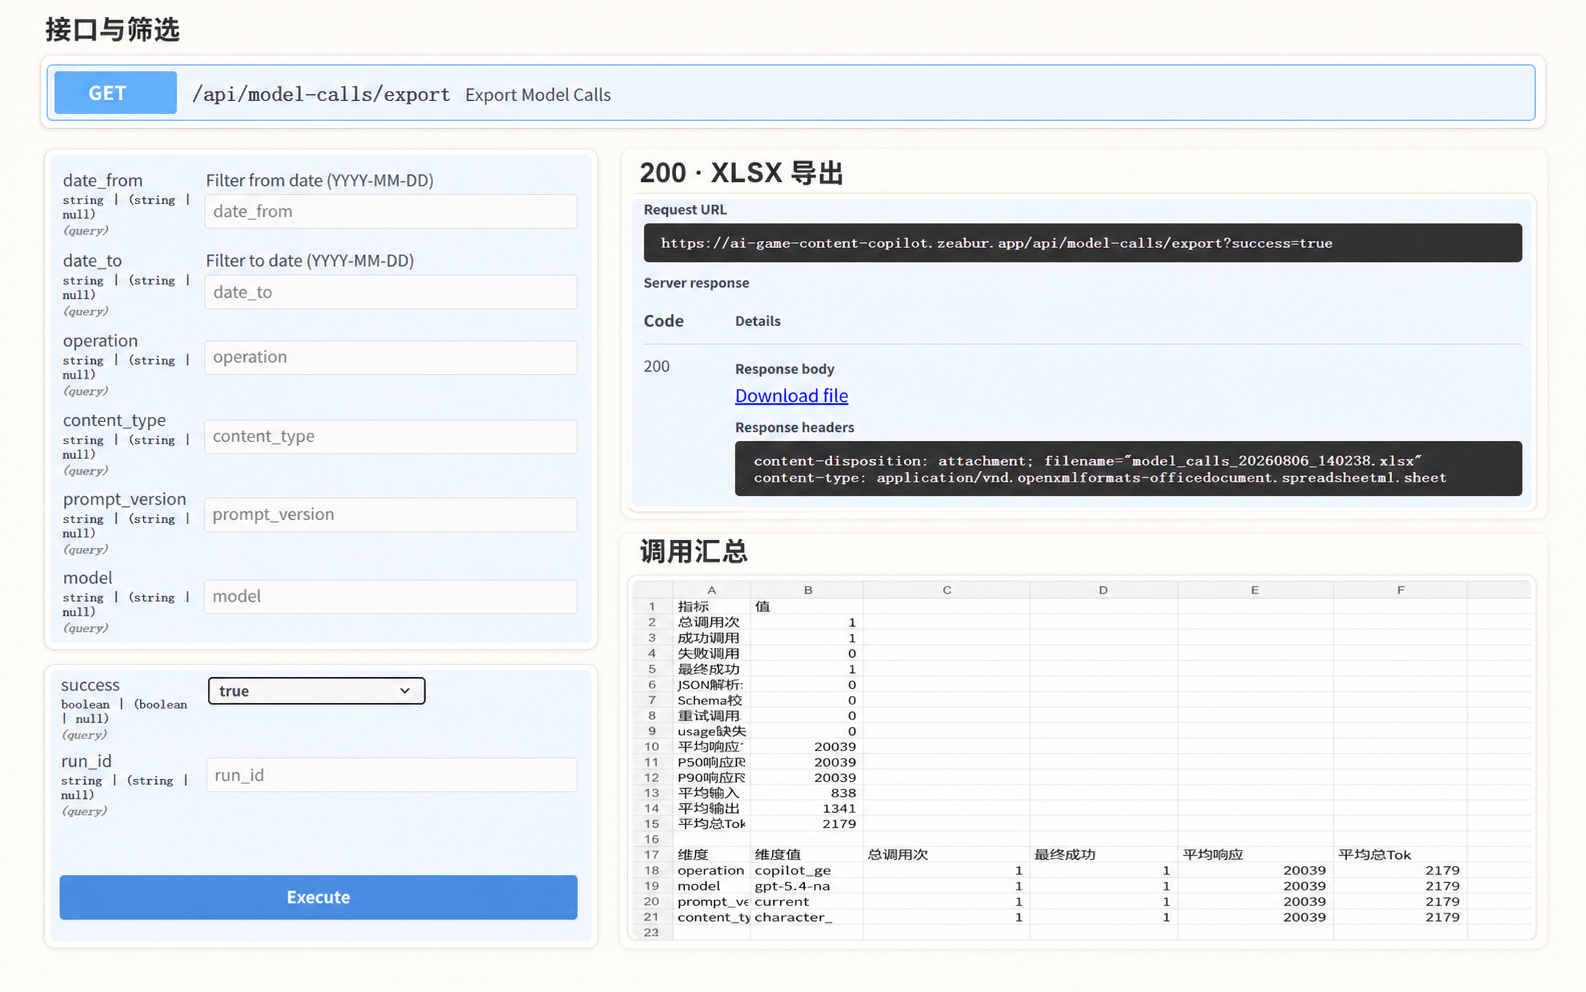Select spreadsheet column B header
The height and width of the screenshot is (992, 1586).
tap(807, 590)
